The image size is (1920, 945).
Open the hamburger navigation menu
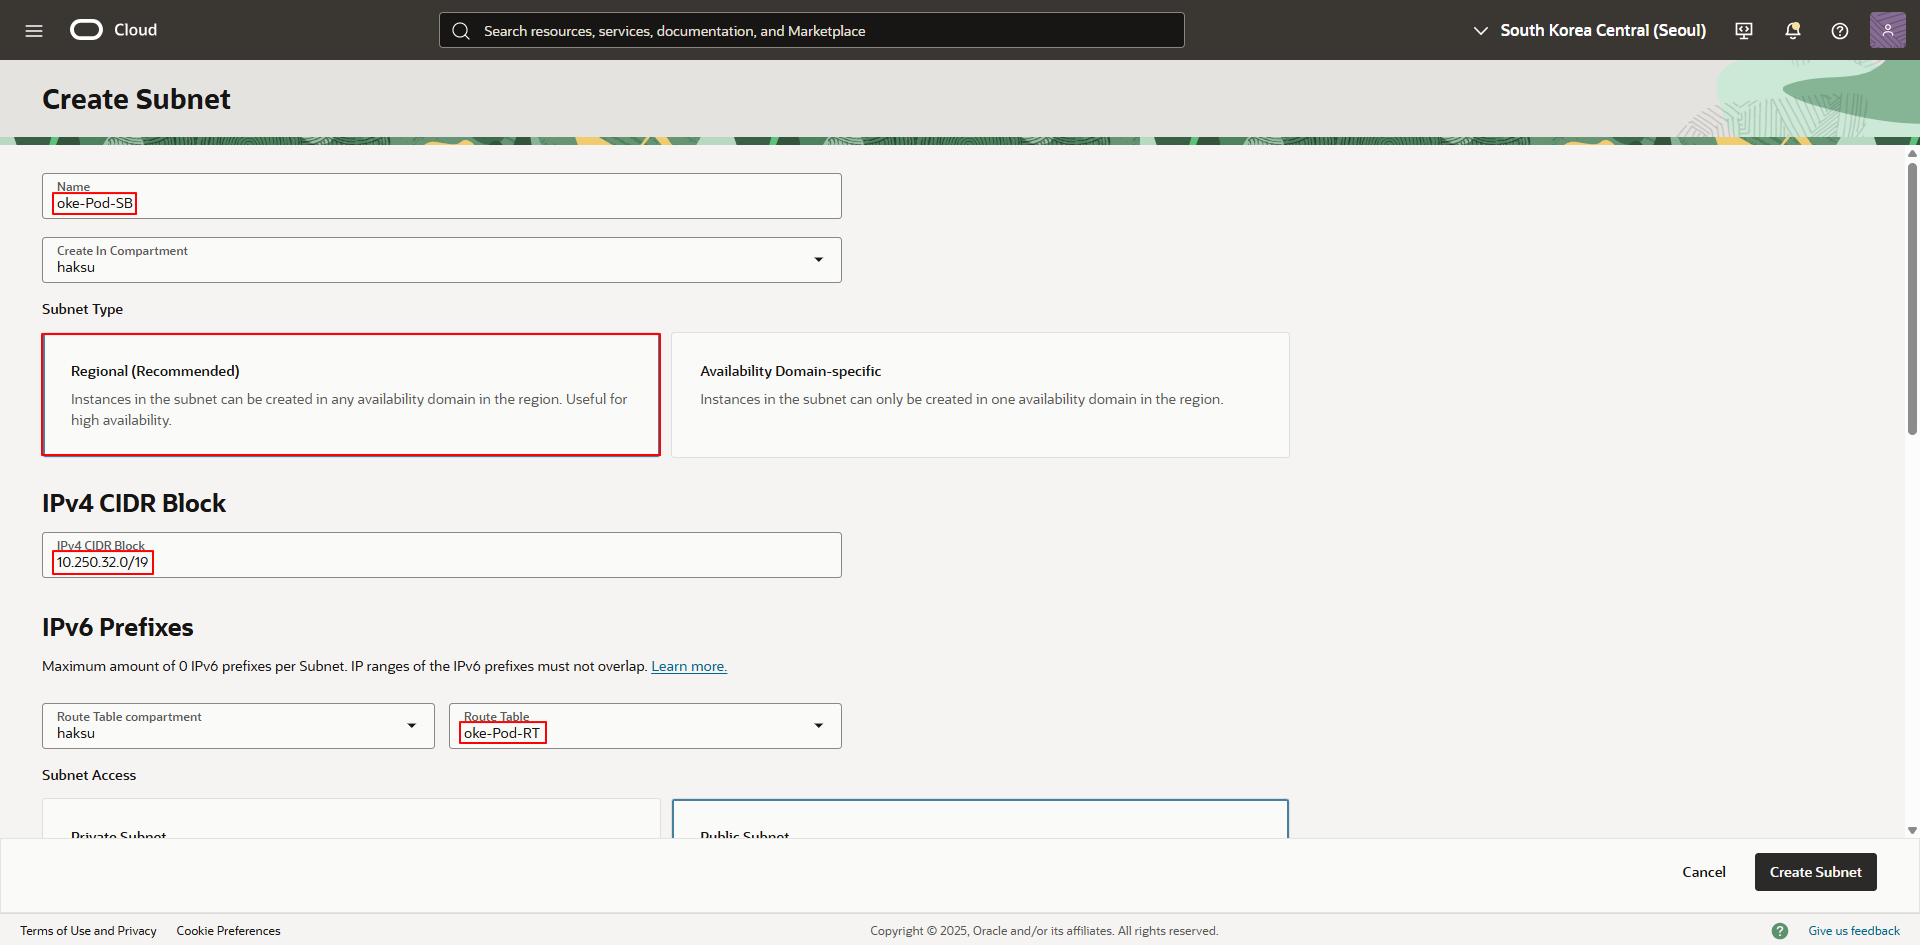pyautogui.click(x=34, y=31)
